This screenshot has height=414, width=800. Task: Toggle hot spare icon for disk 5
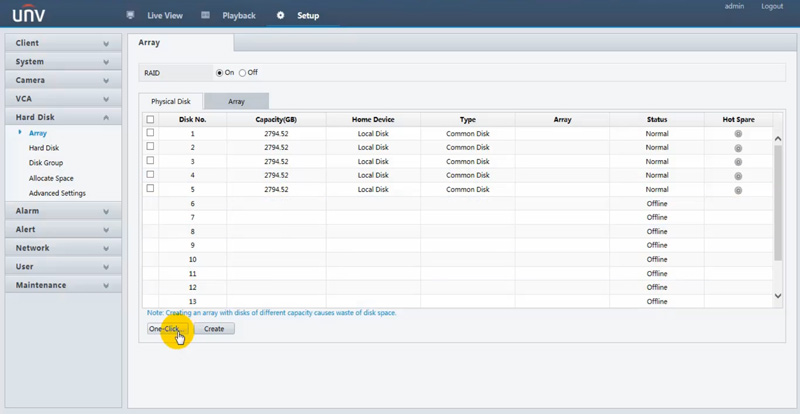point(738,190)
